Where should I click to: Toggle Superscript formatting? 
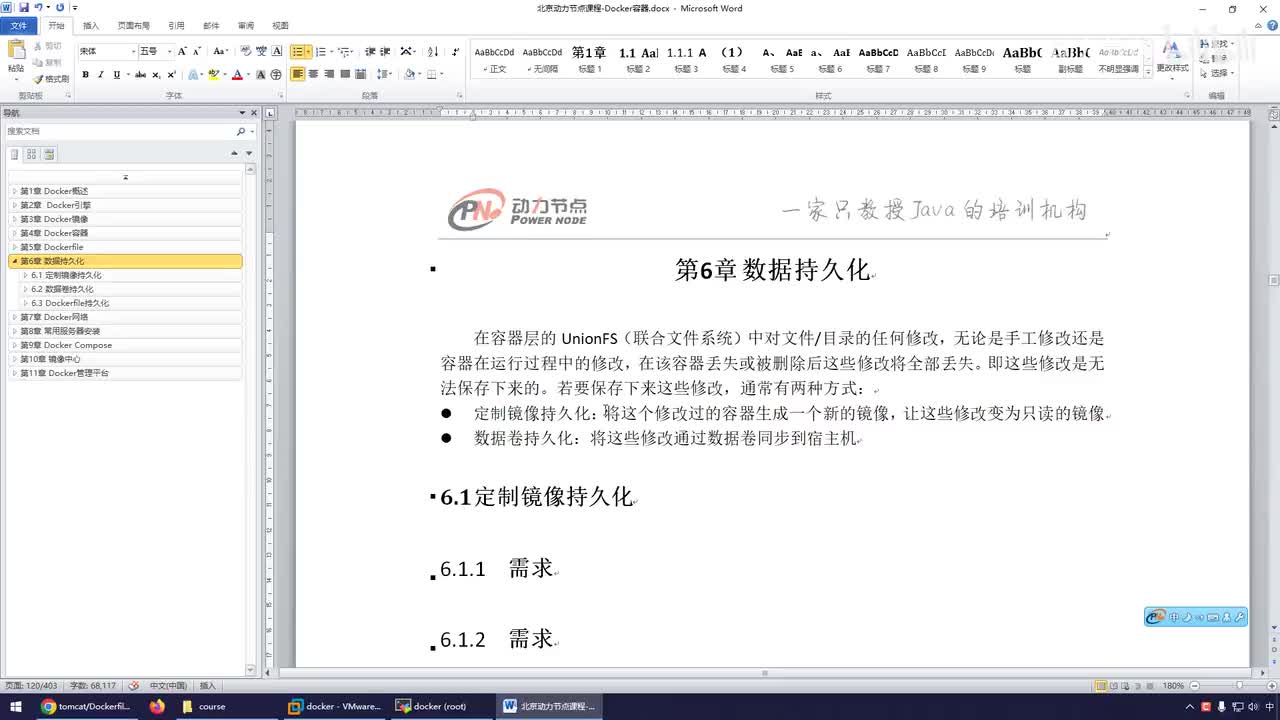pos(171,75)
